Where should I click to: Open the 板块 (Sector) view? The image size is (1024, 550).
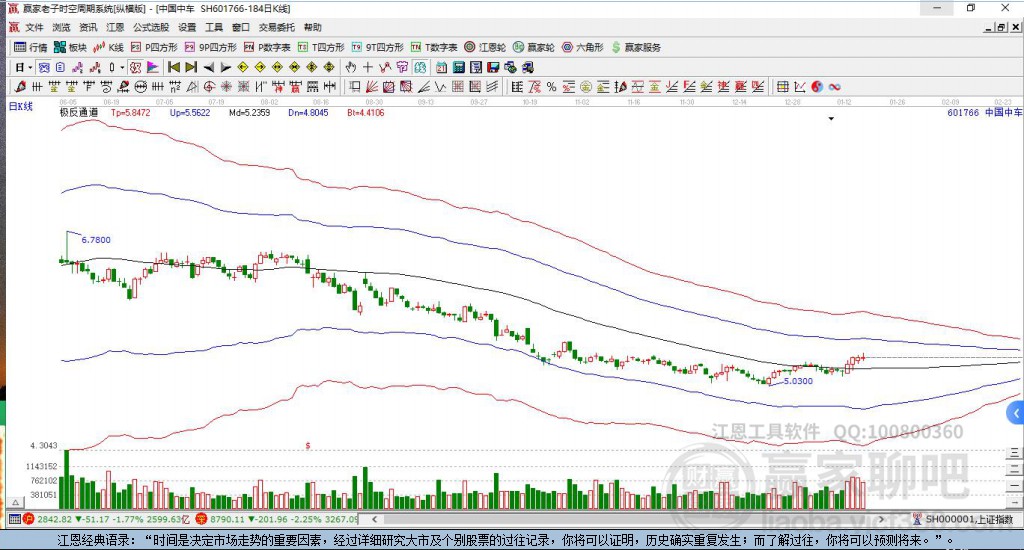(72, 47)
